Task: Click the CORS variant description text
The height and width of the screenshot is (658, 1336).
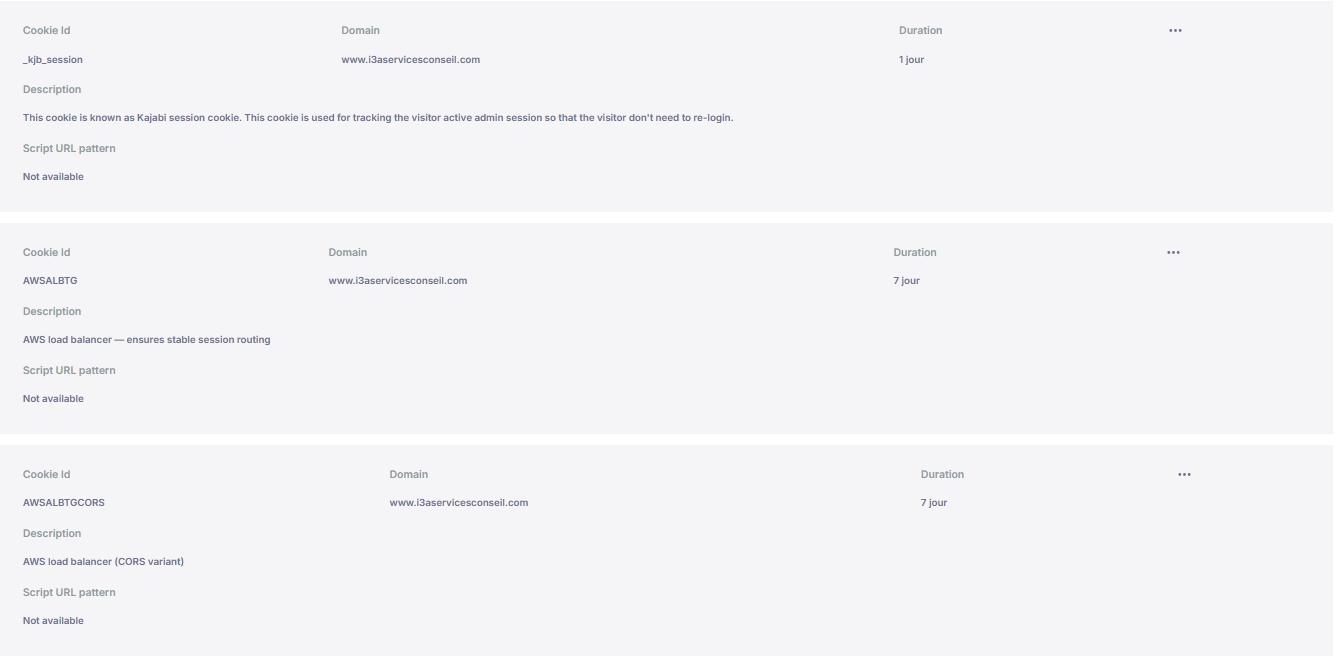Action: click(x=104, y=562)
